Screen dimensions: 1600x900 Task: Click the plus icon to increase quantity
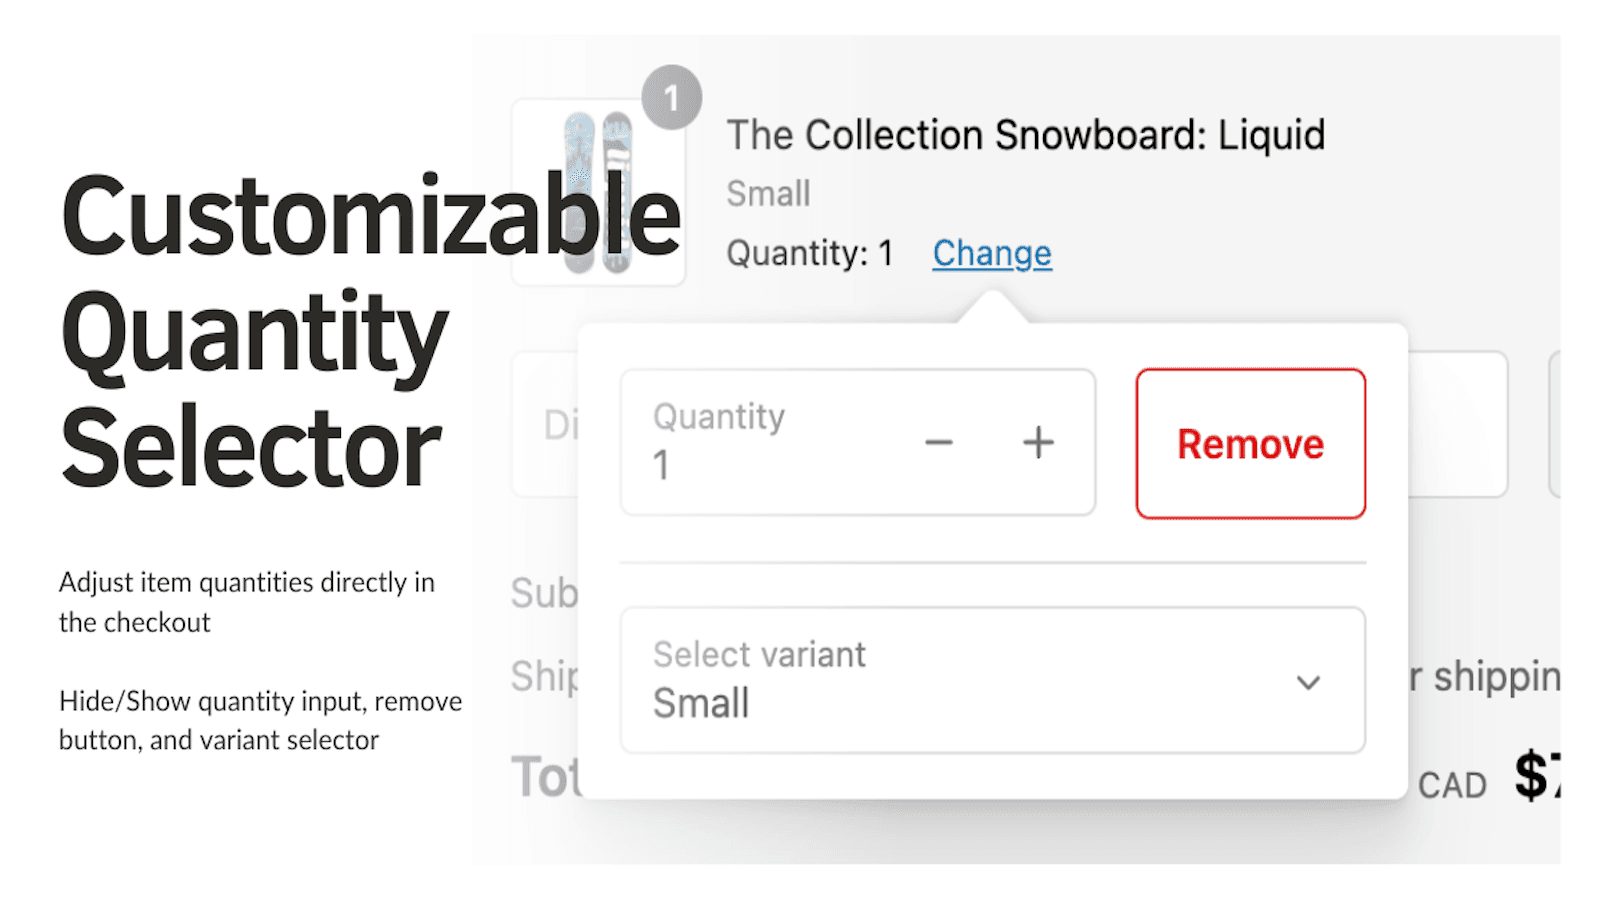(x=1038, y=442)
